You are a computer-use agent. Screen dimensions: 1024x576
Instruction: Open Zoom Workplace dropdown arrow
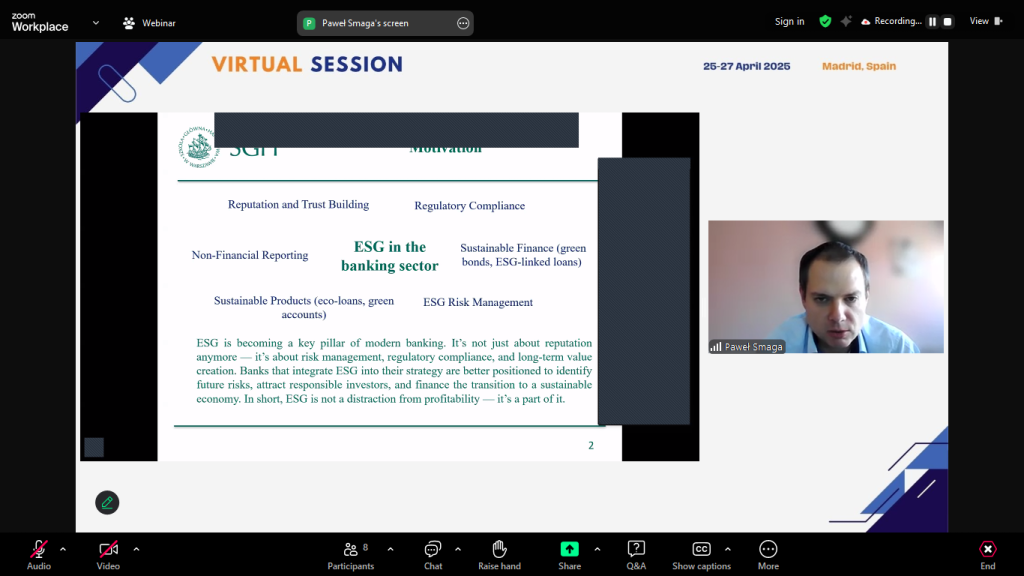click(x=96, y=22)
